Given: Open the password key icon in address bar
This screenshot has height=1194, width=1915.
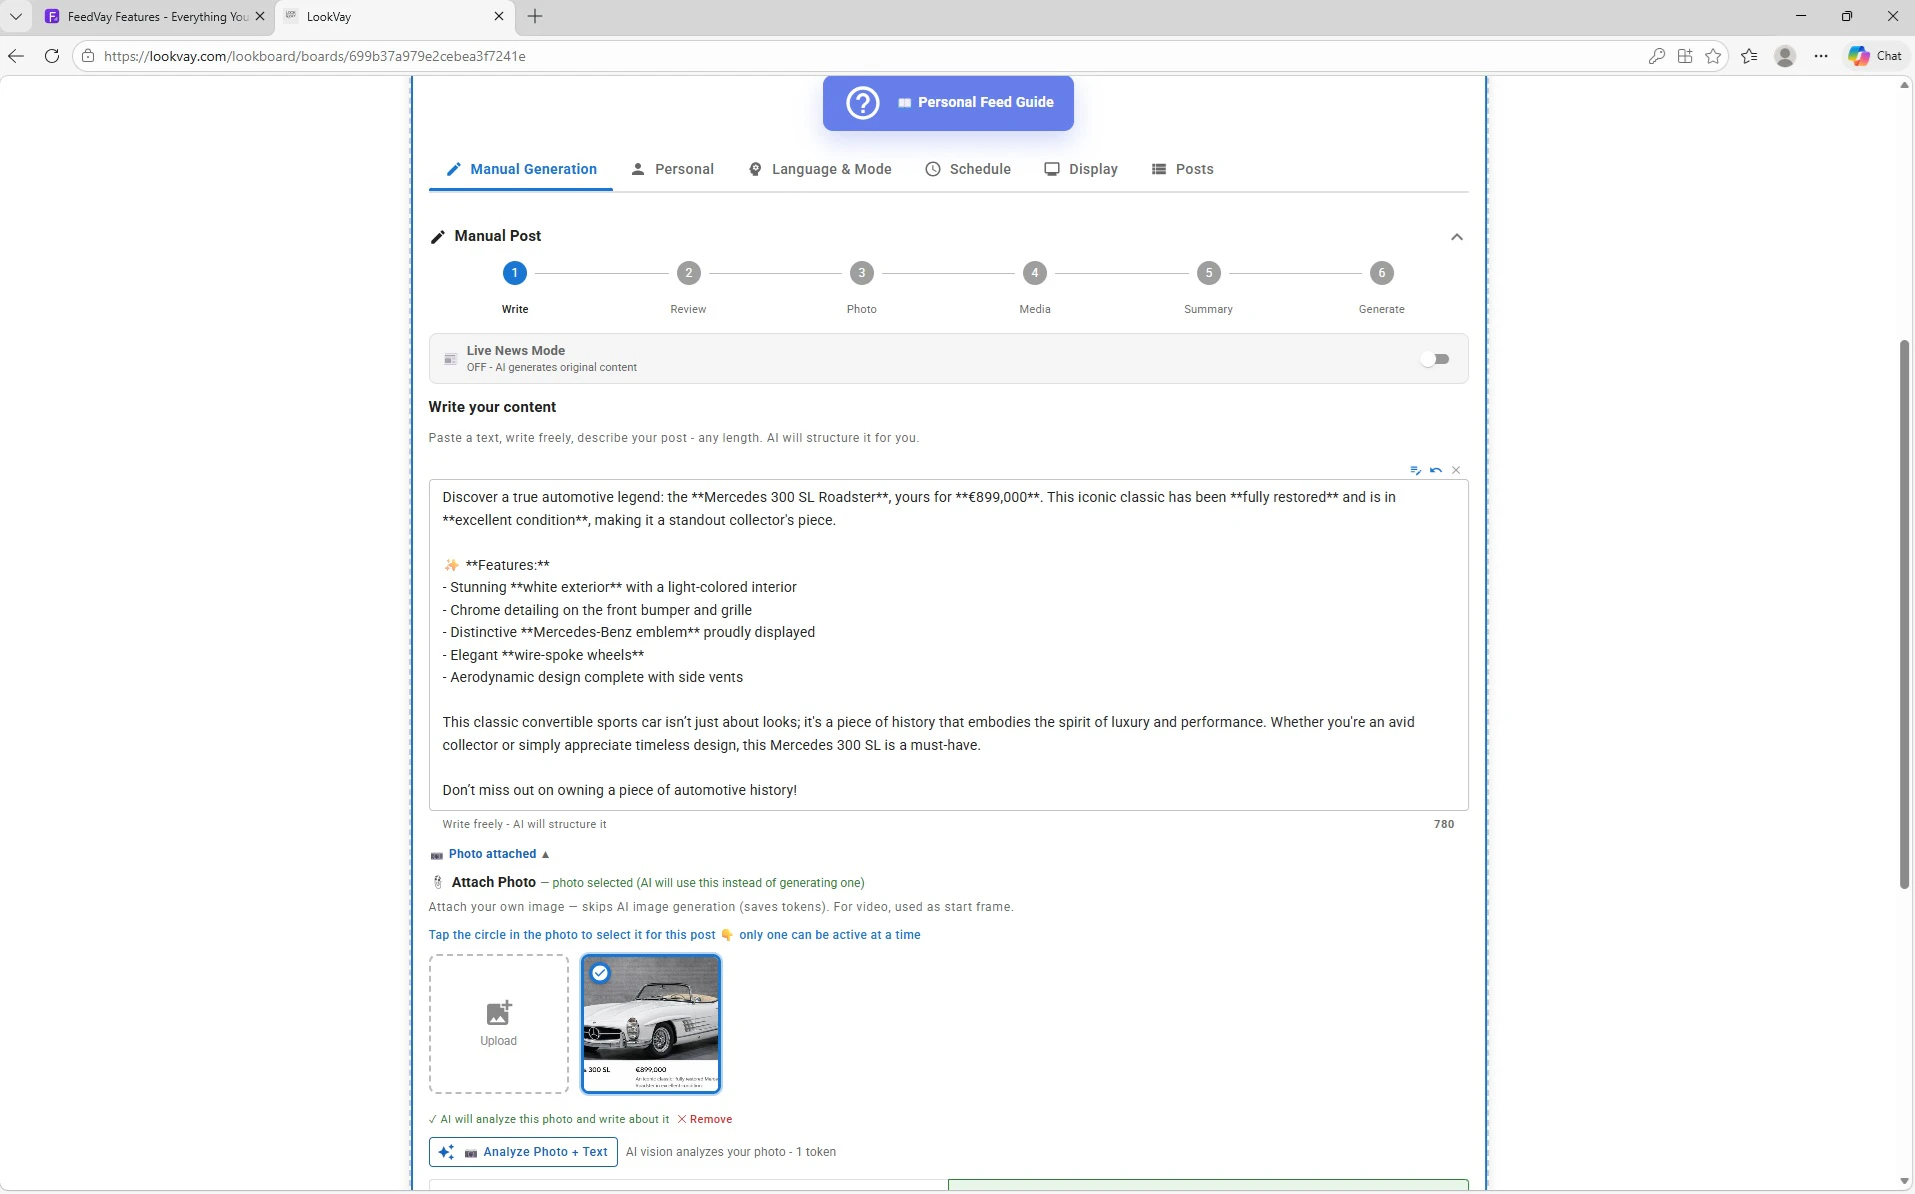Looking at the screenshot, I should [x=1656, y=56].
